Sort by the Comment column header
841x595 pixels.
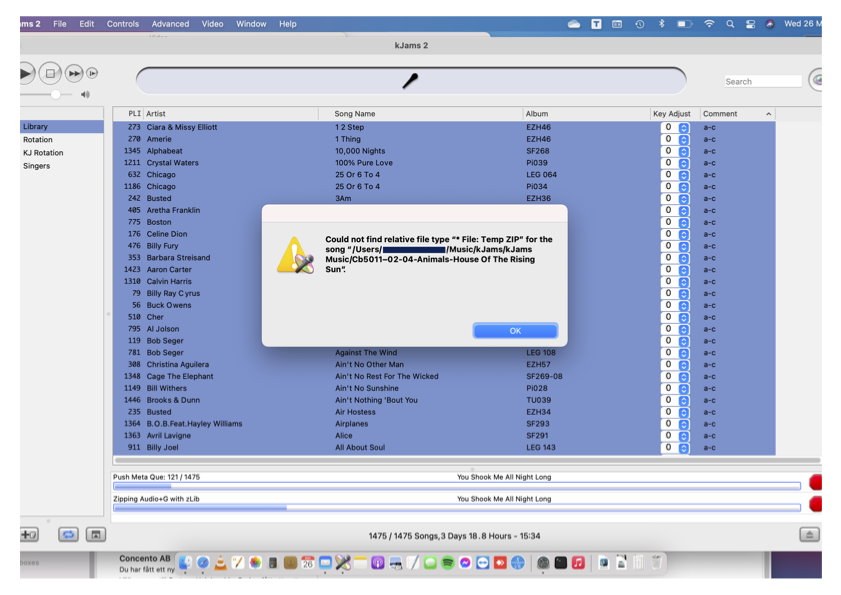coord(736,114)
